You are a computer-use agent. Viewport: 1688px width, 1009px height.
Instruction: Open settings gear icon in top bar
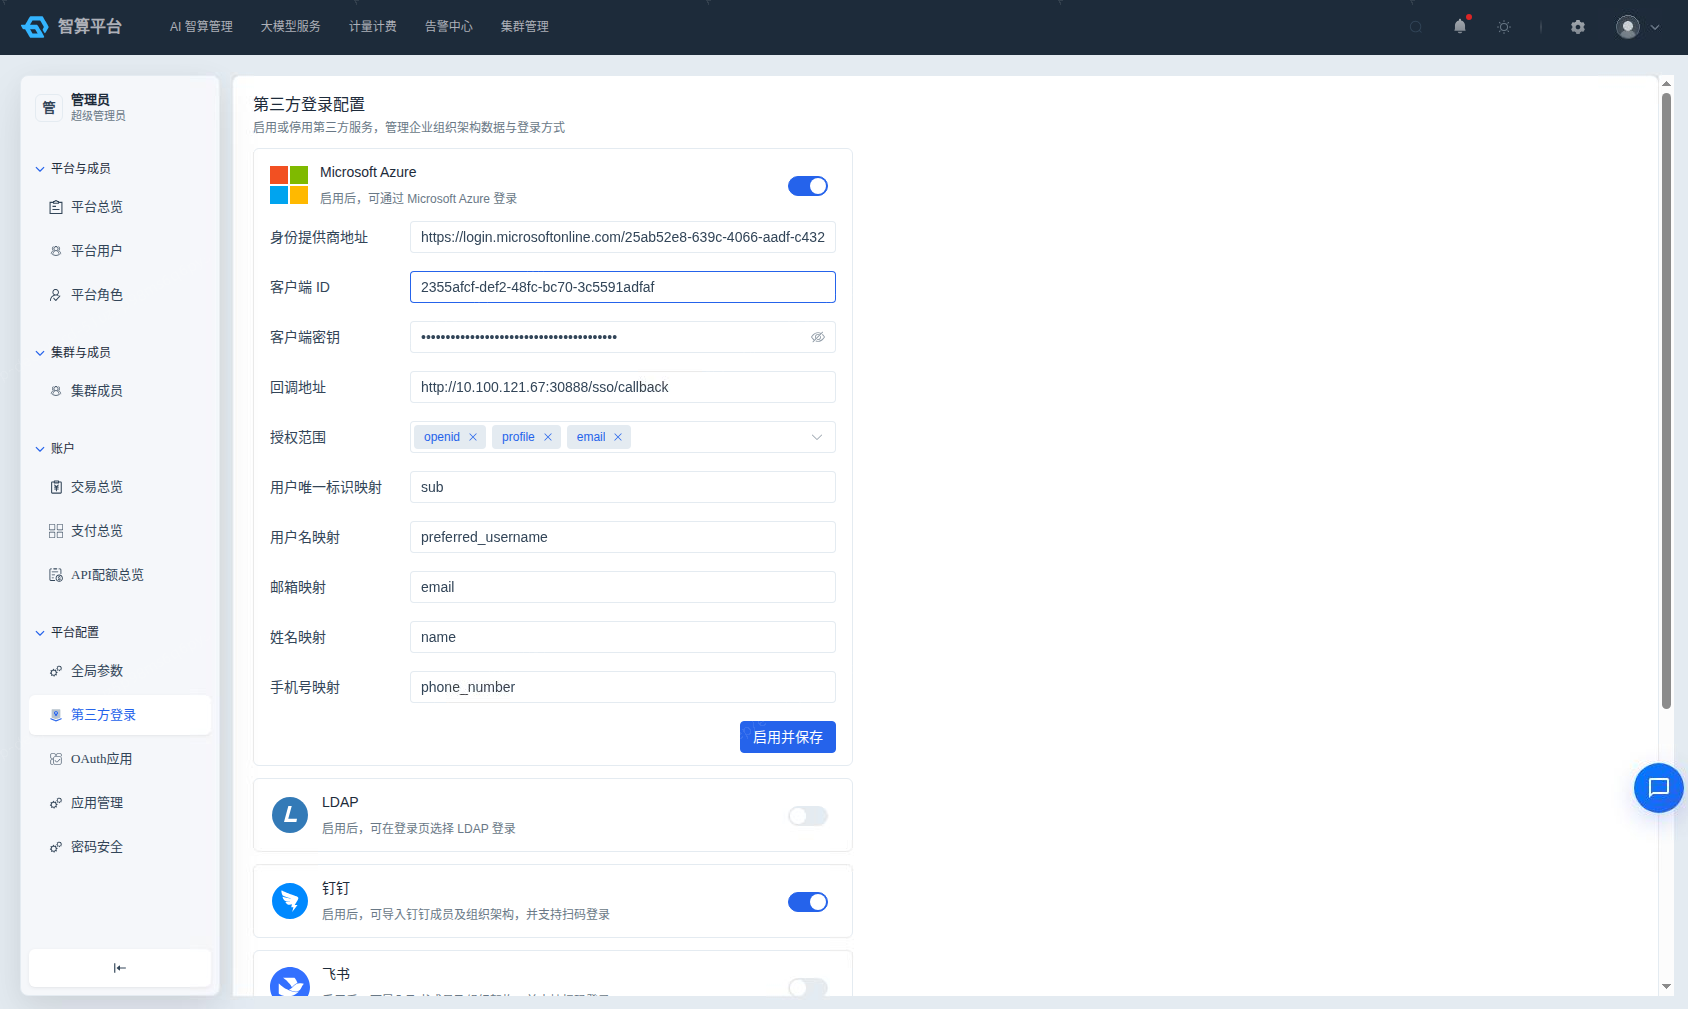tap(1578, 27)
